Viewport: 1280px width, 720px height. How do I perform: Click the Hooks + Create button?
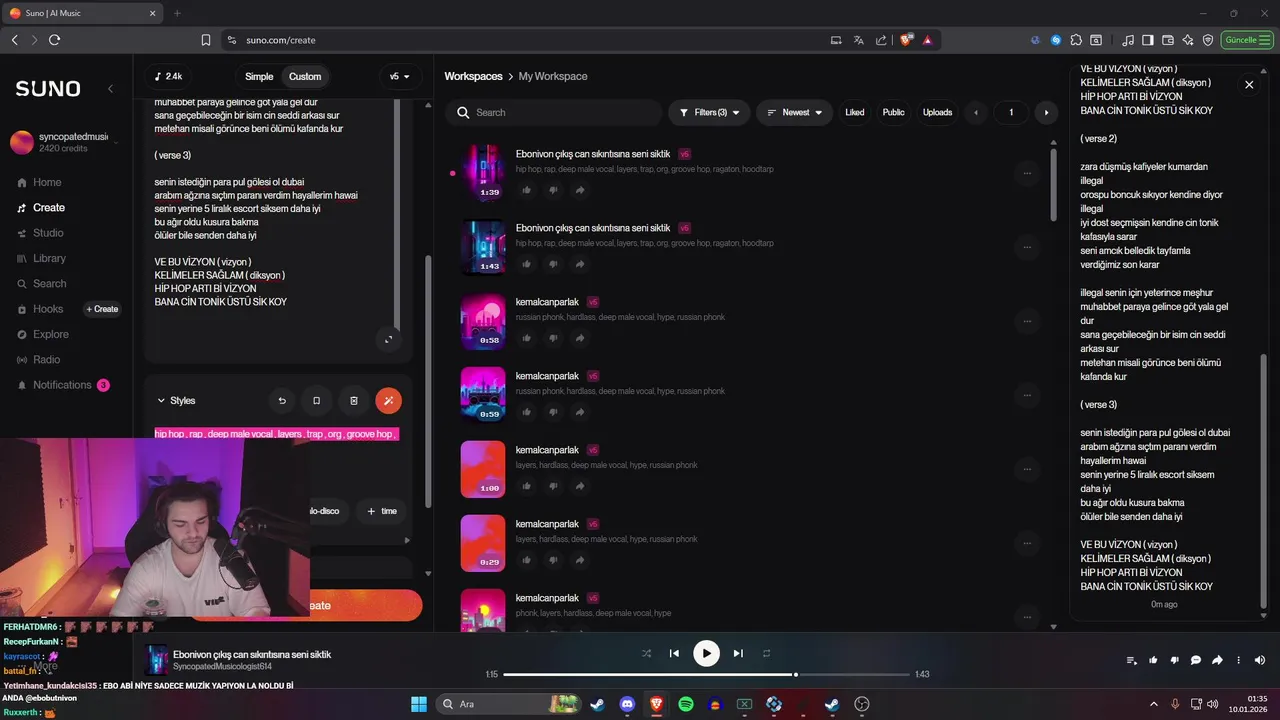click(x=102, y=309)
